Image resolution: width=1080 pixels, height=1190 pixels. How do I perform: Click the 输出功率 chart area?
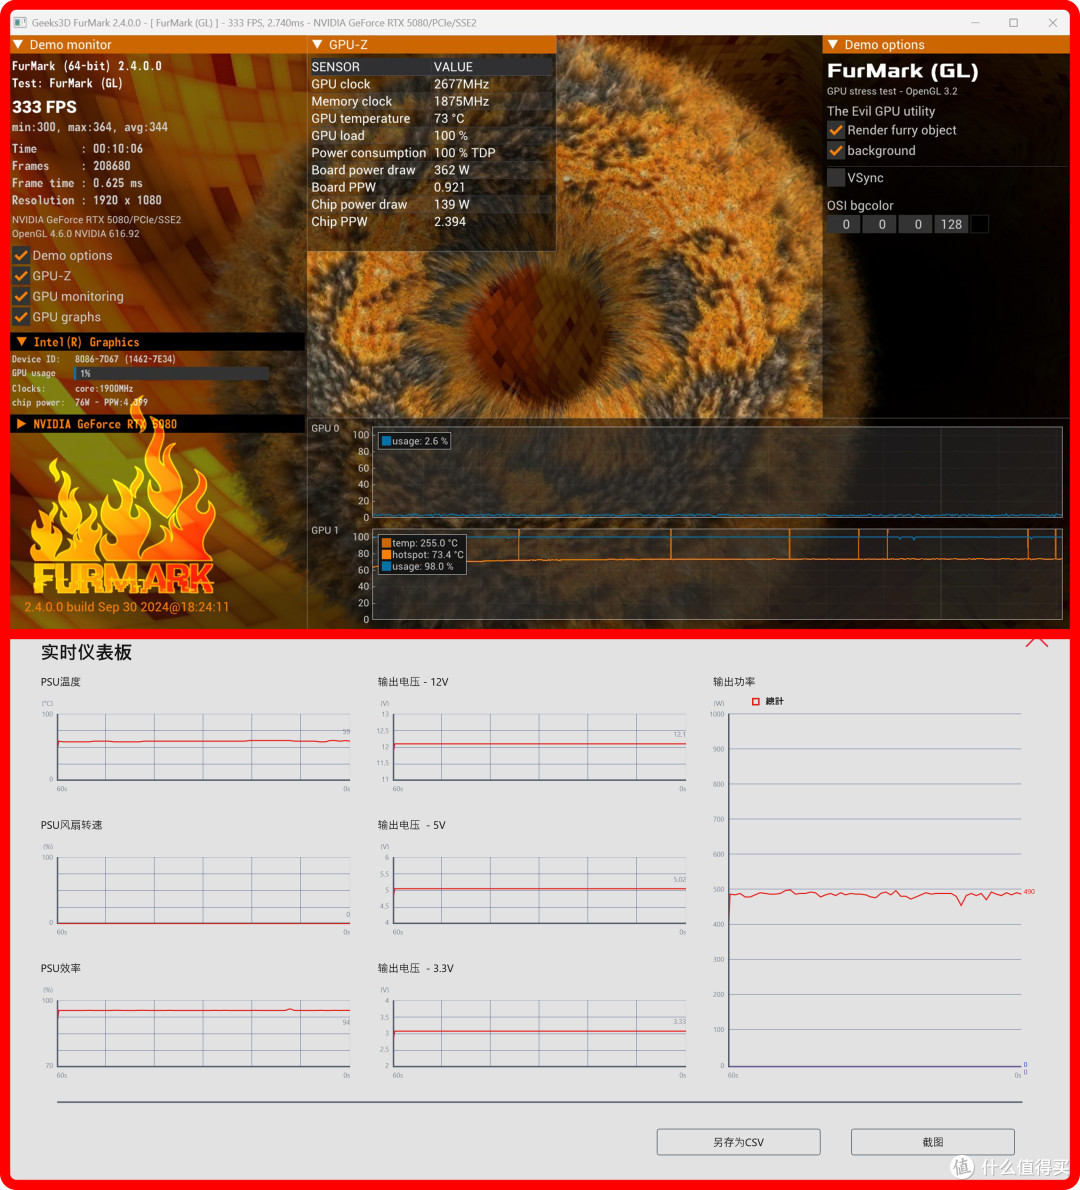[x=875, y=890]
